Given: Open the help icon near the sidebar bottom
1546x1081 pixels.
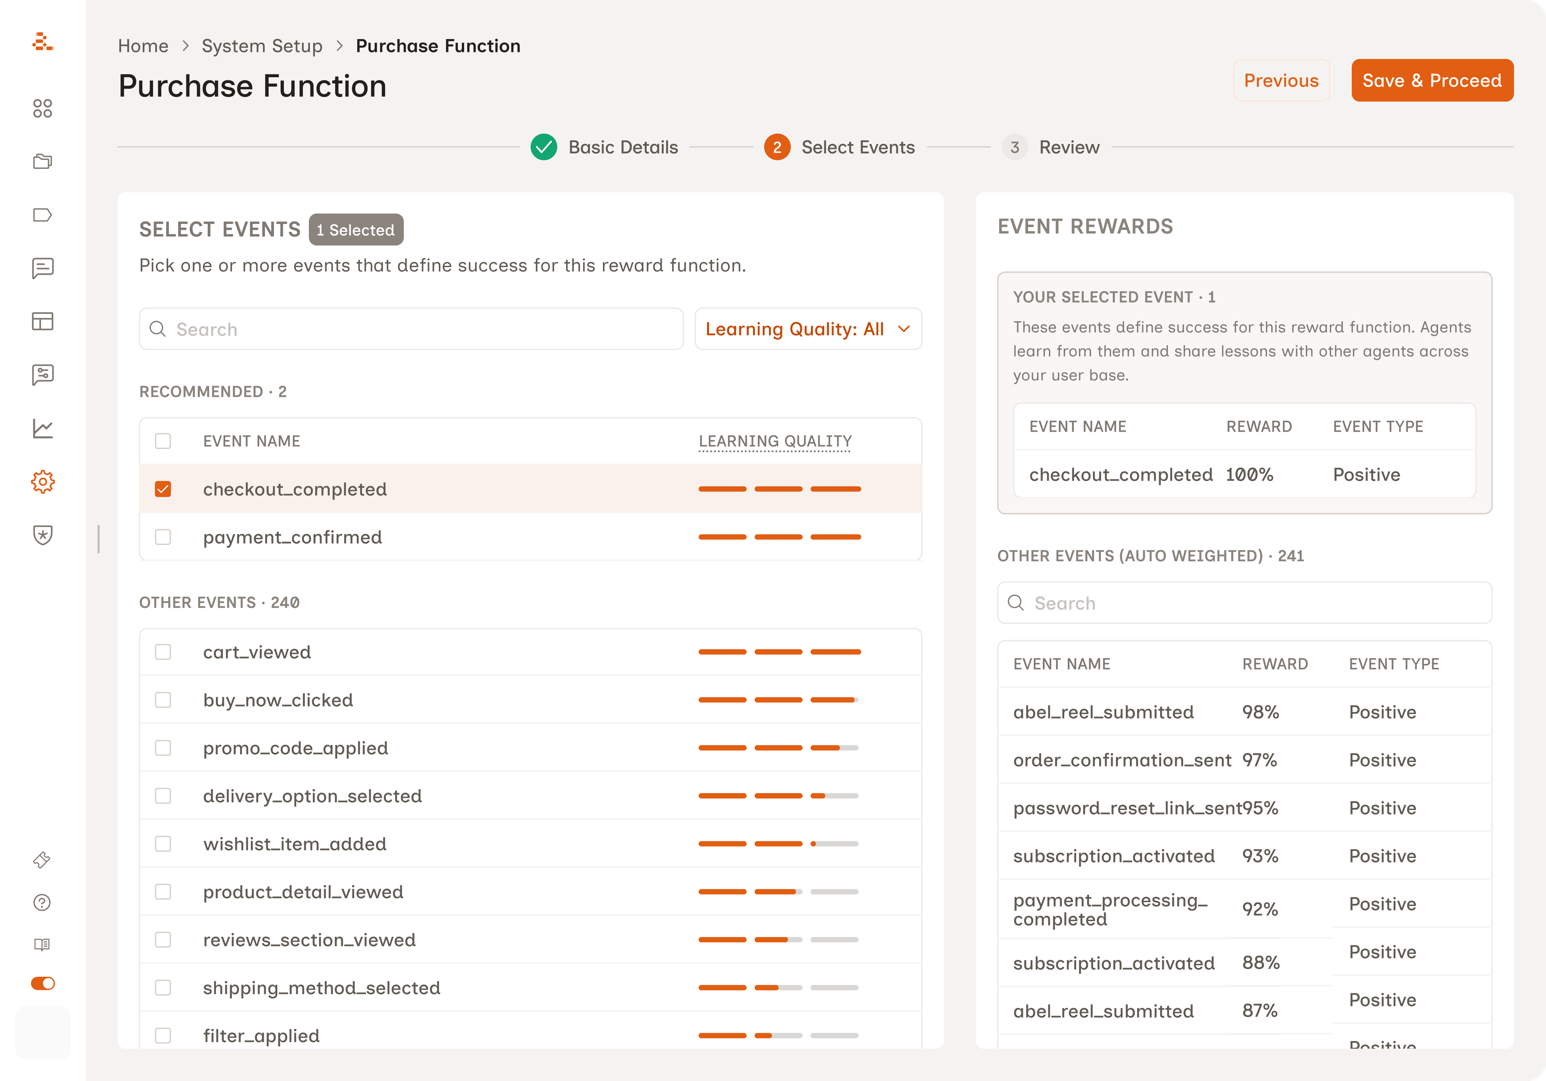Looking at the screenshot, I should click(42, 902).
